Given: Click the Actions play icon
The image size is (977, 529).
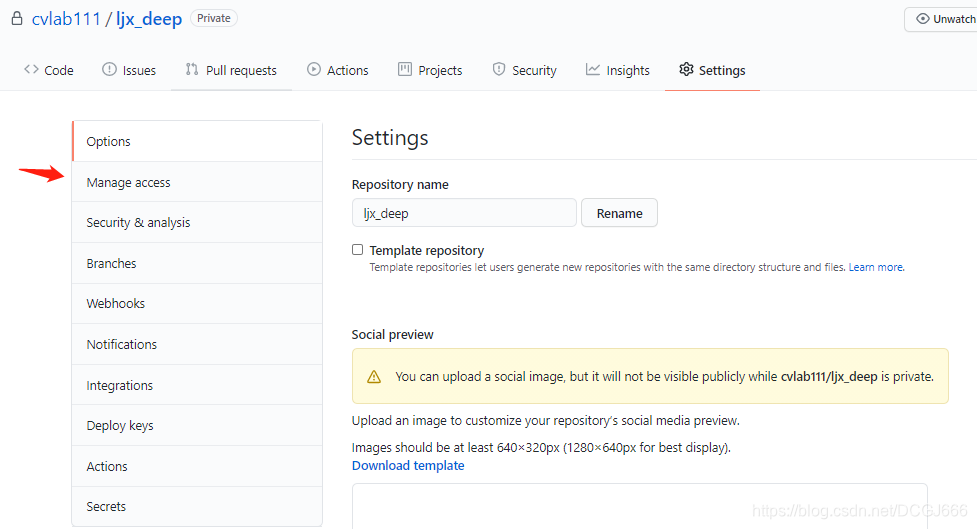Looking at the screenshot, I should point(314,70).
